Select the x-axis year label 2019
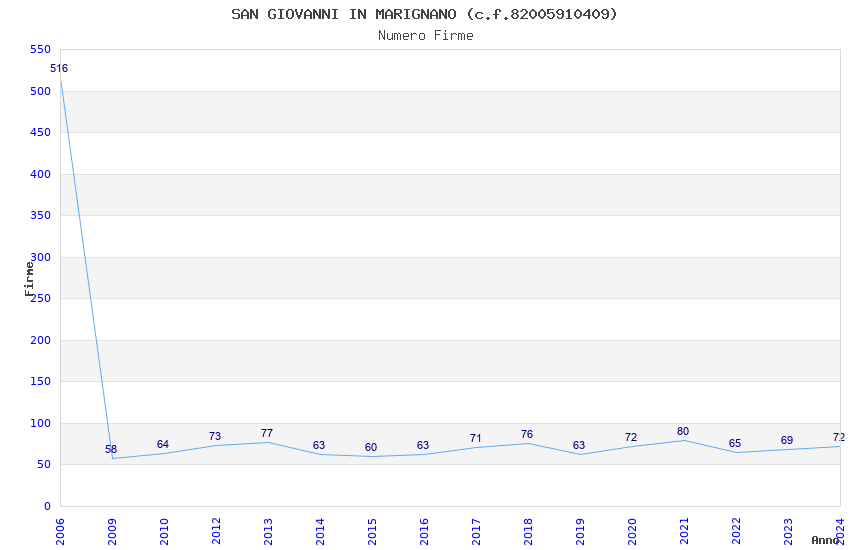Screen dimensions: 850x550 [581, 532]
